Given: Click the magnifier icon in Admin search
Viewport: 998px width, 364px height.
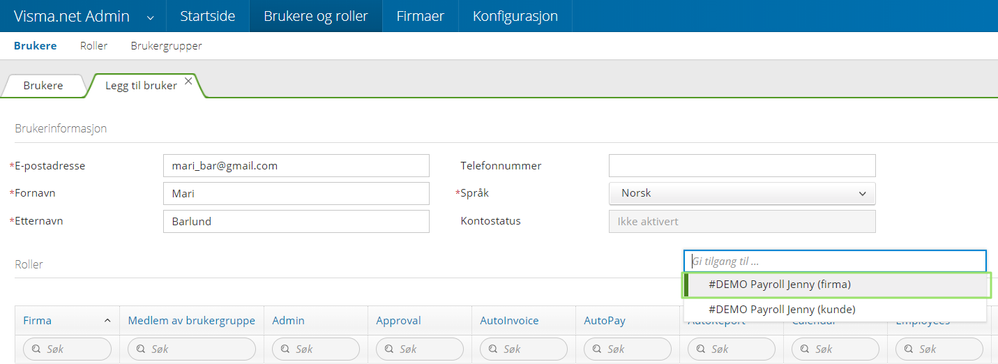Looking at the screenshot, I should pos(285,349).
